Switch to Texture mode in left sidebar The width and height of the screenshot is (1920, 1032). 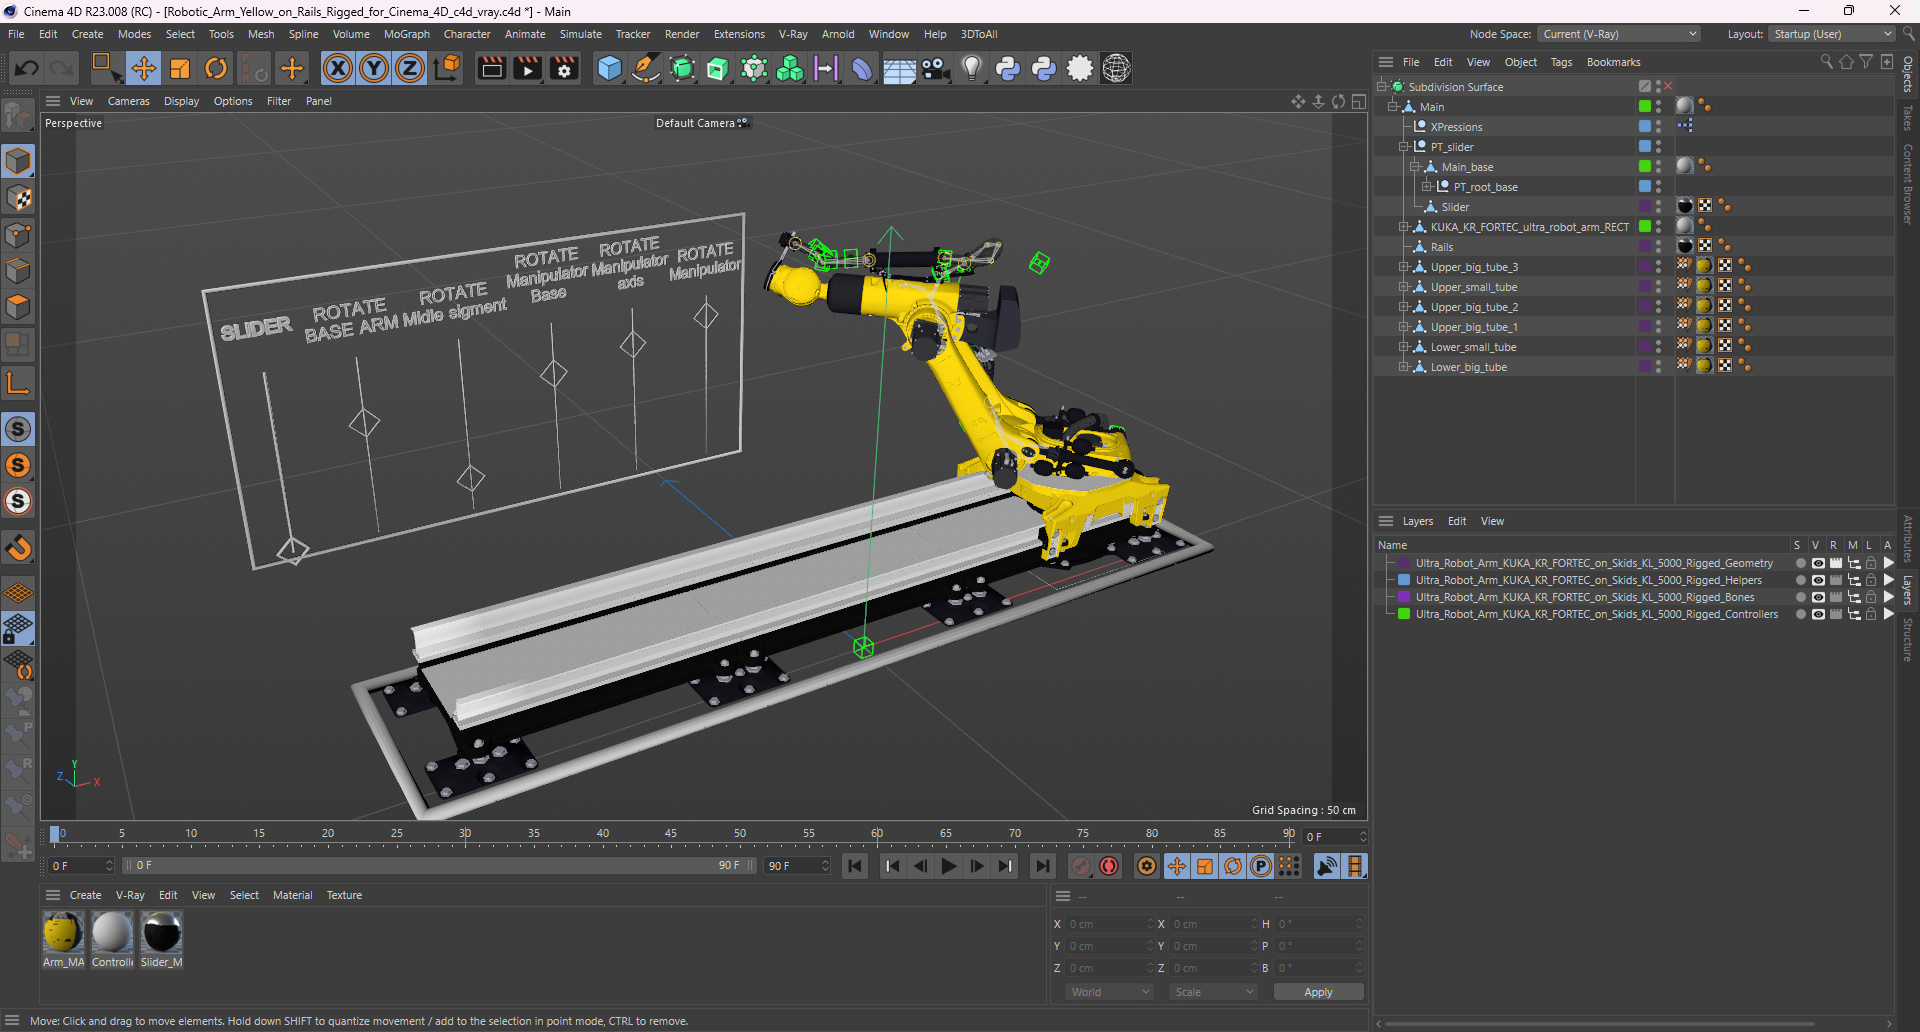18,198
